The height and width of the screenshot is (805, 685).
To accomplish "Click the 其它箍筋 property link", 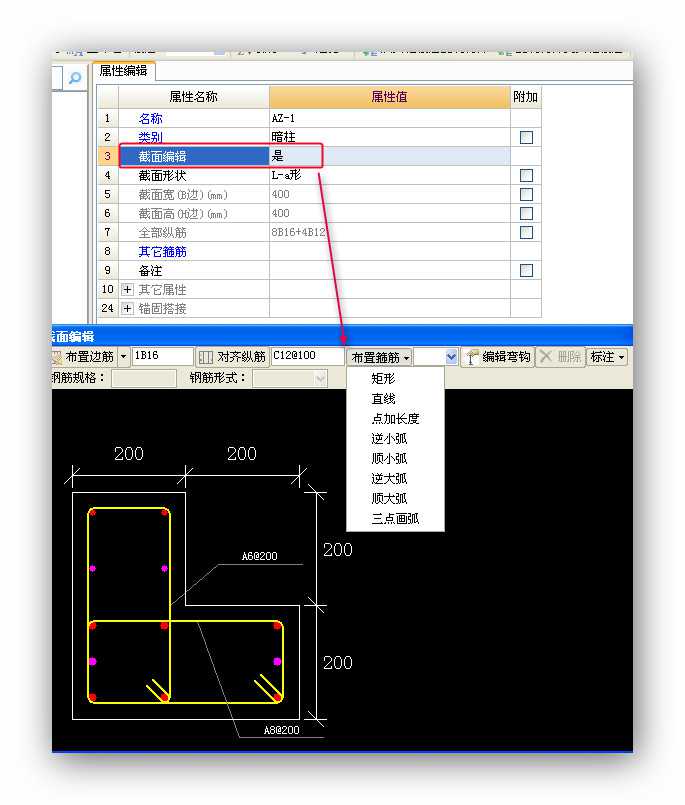I will pos(162,252).
